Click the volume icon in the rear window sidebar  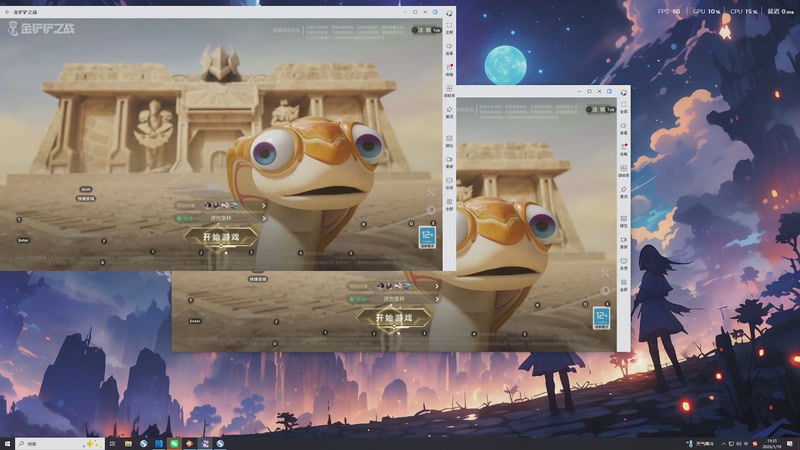click(623, 128)
